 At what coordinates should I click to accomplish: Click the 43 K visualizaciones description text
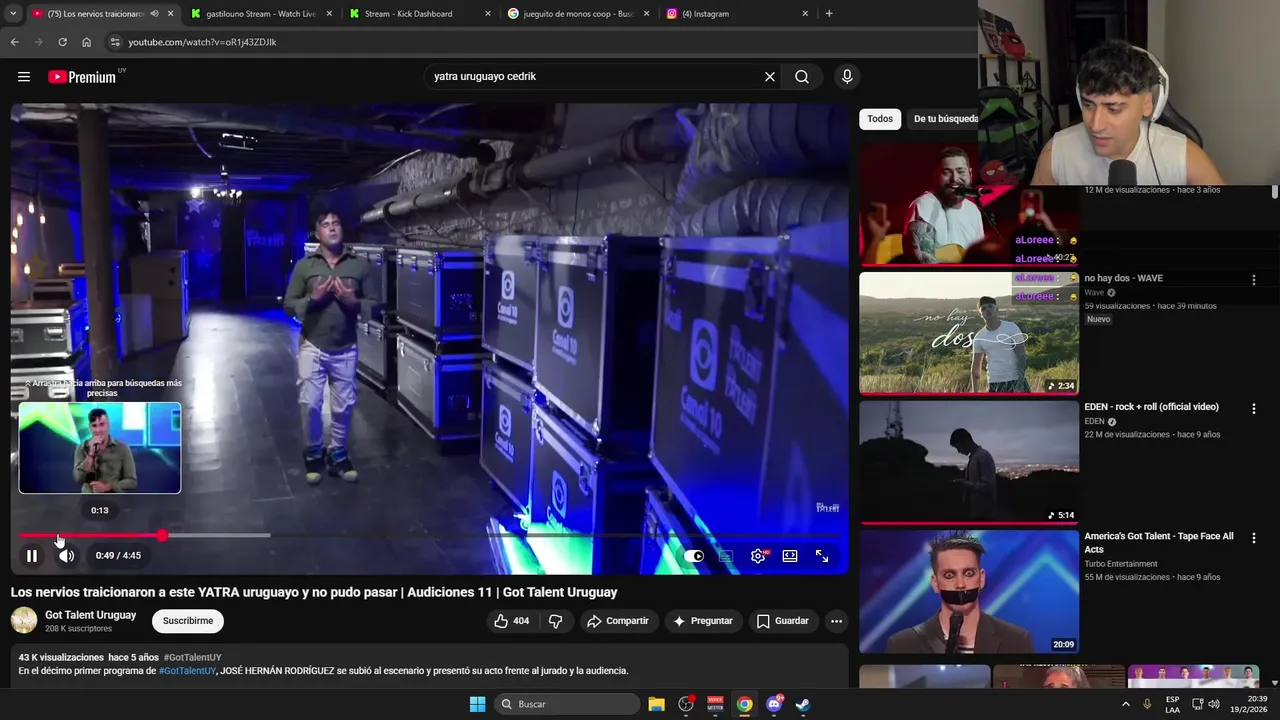[x=61, y=658]
